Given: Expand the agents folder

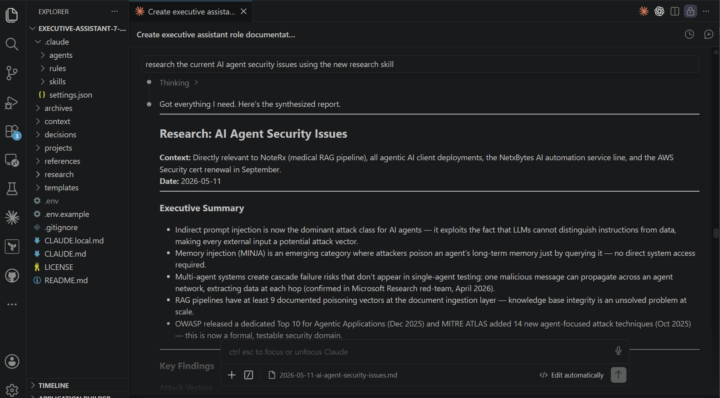Looking at the screenshot, I should 77,55.
